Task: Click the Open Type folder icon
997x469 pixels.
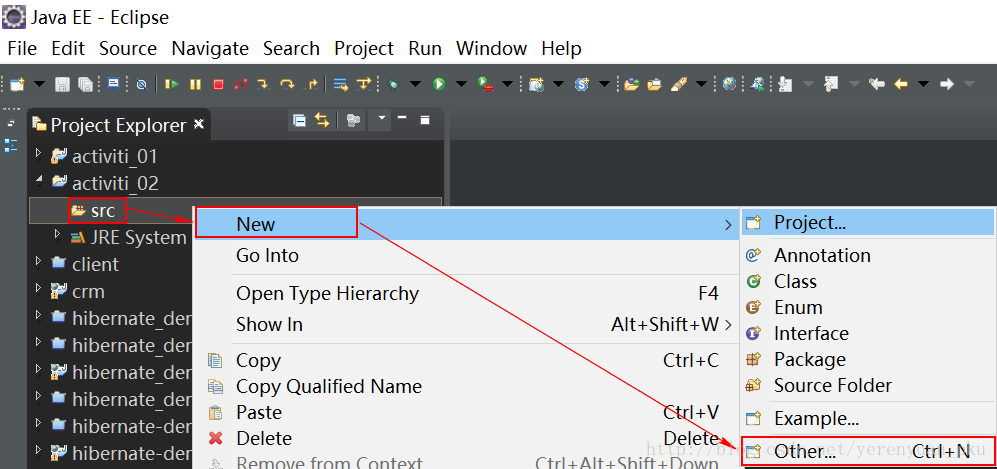Action: tap(631, 84)
